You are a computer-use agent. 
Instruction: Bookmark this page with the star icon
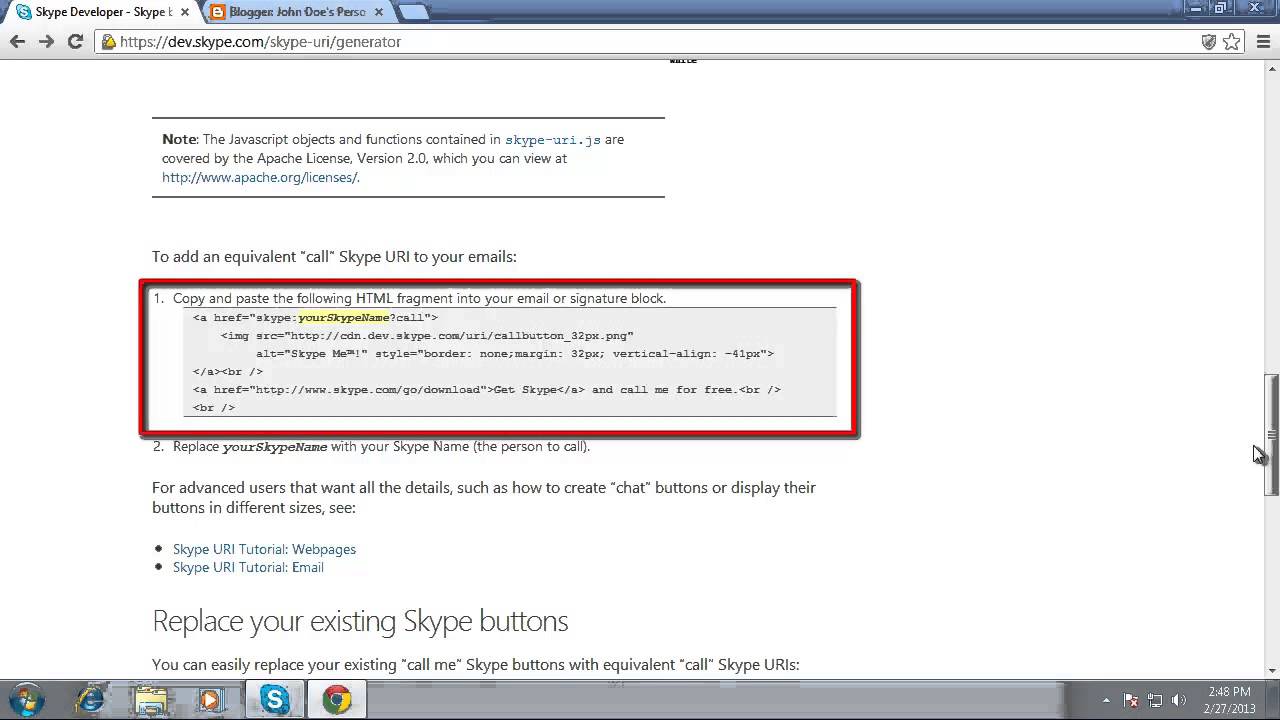click(1232, 42)
